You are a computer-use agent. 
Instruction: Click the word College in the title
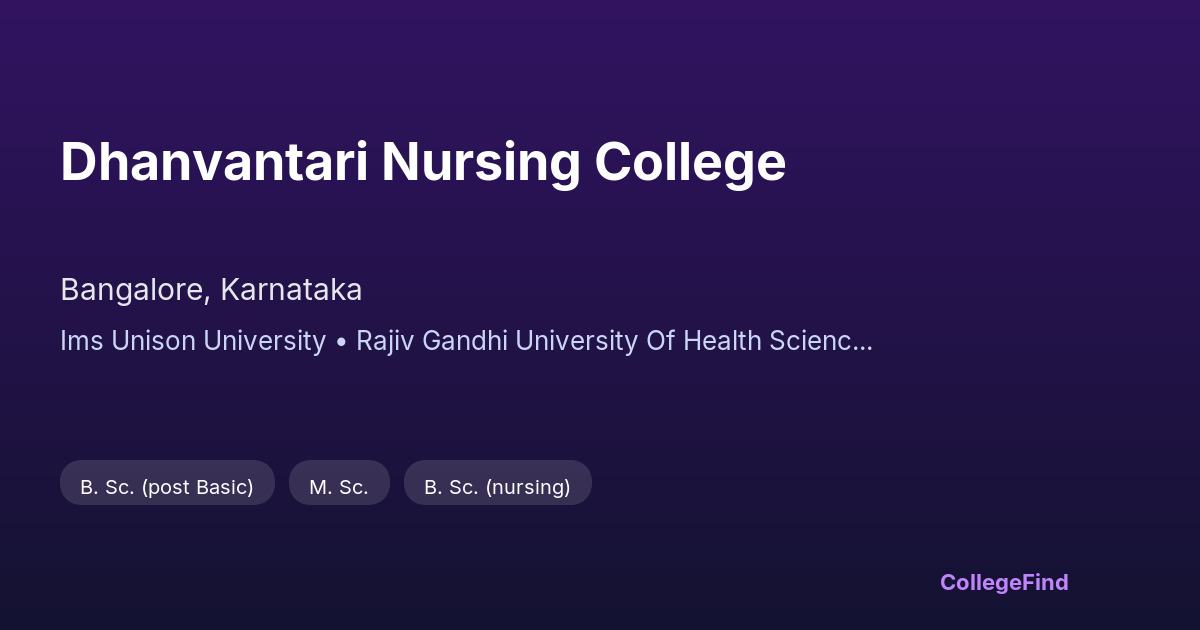(690, 162)
